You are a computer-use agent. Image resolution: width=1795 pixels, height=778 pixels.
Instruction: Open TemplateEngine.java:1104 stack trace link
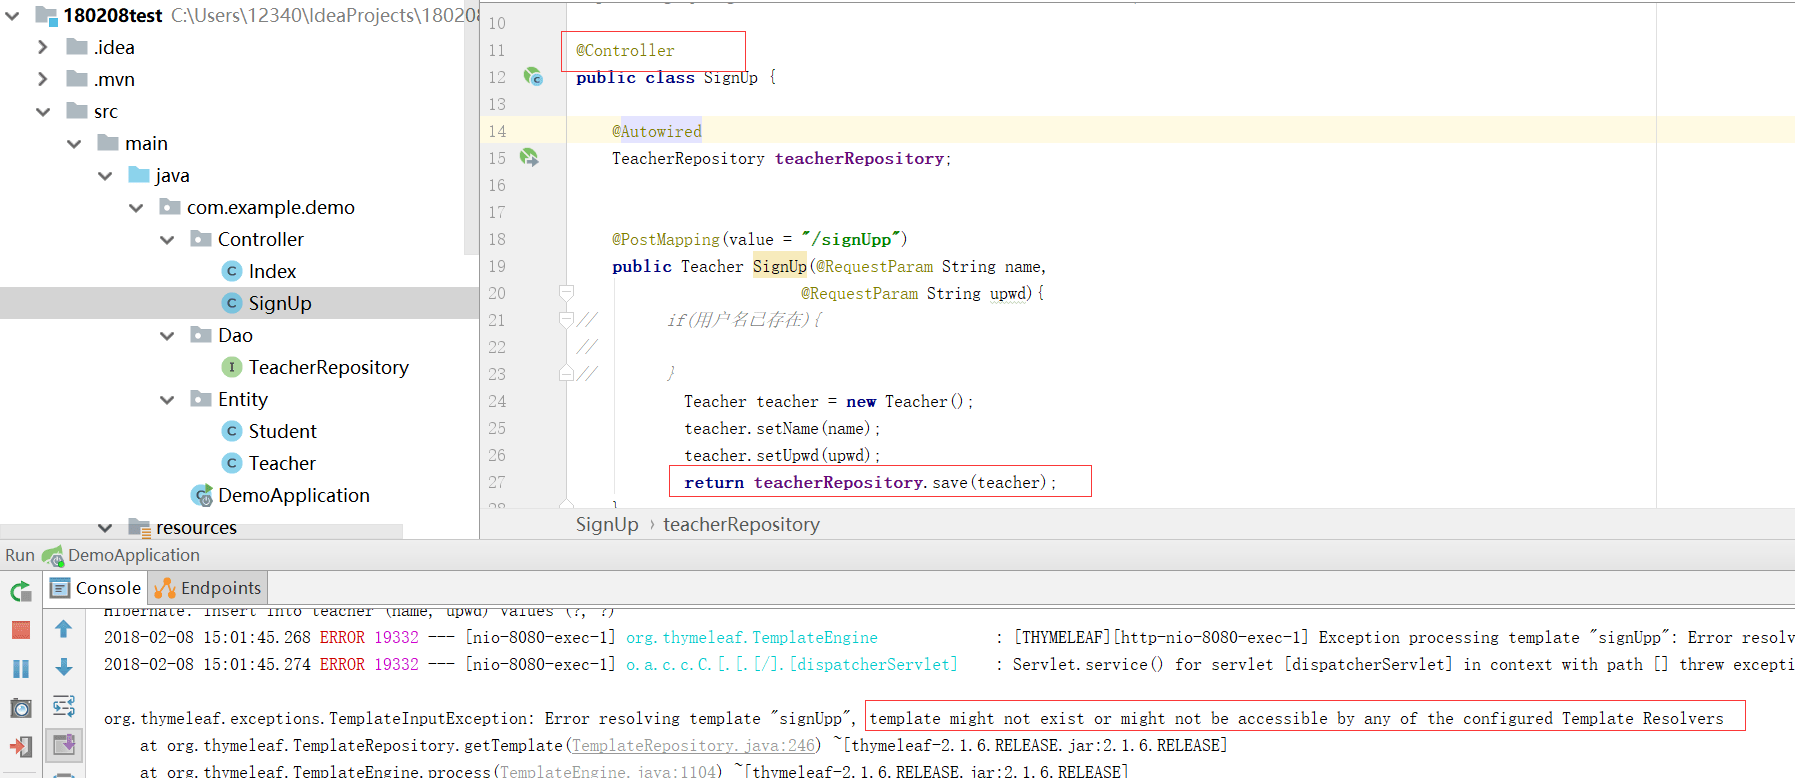tap(609, 771)
